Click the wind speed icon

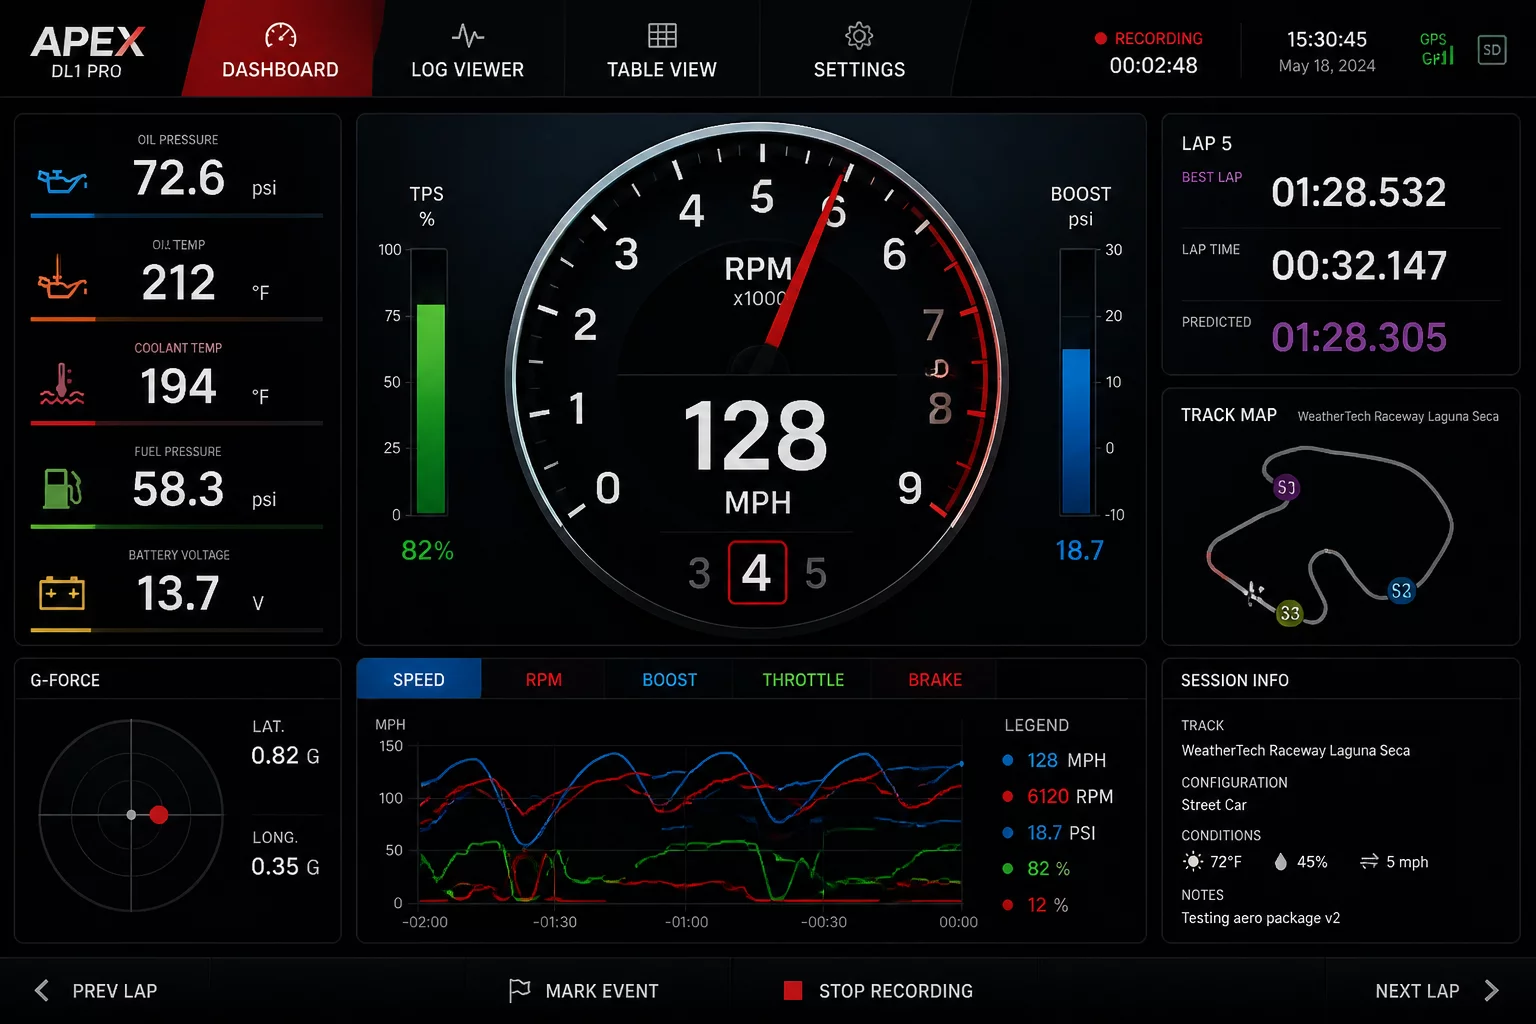click(x=1369, y=862)
